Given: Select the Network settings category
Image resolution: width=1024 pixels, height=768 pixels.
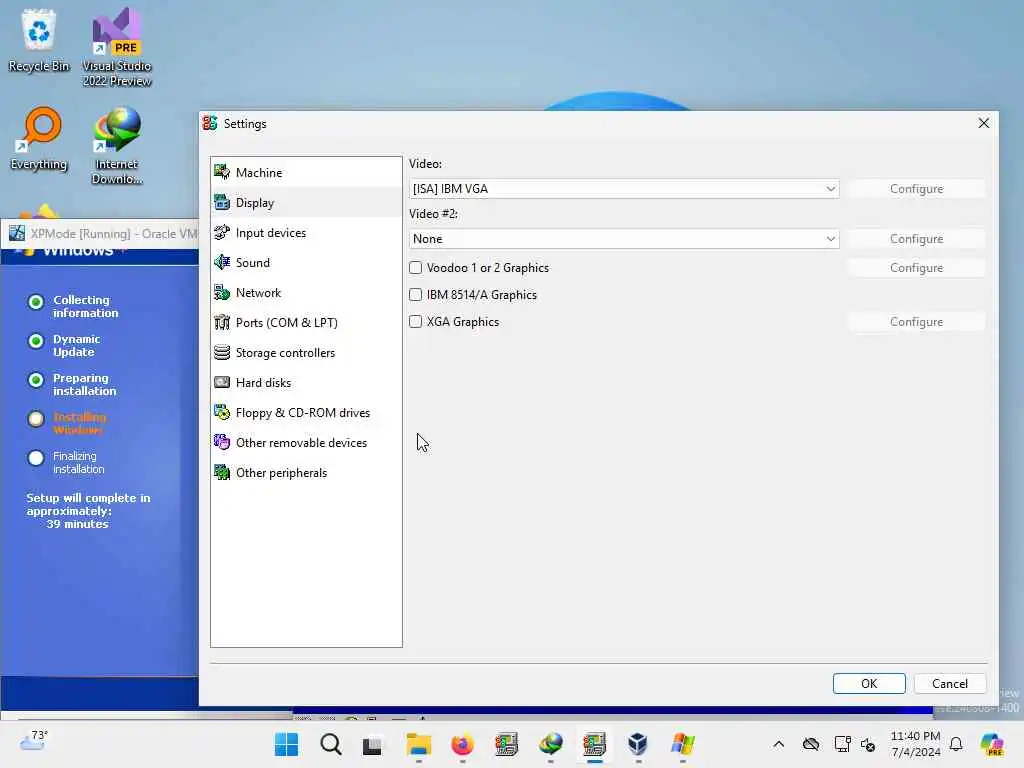Looking at the screenshot, I should (x=306, y=293).
